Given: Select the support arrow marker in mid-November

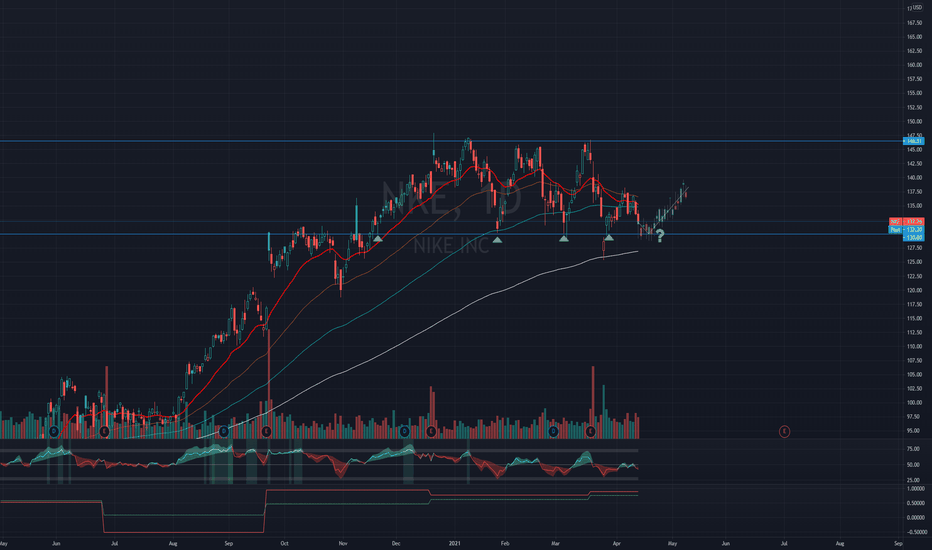Looking at the screenshot, I should (x=377, y=239).
